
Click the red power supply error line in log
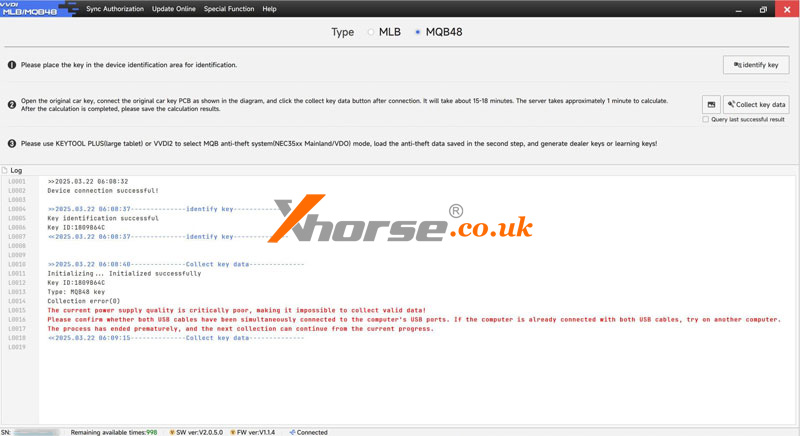click(236, 310)
